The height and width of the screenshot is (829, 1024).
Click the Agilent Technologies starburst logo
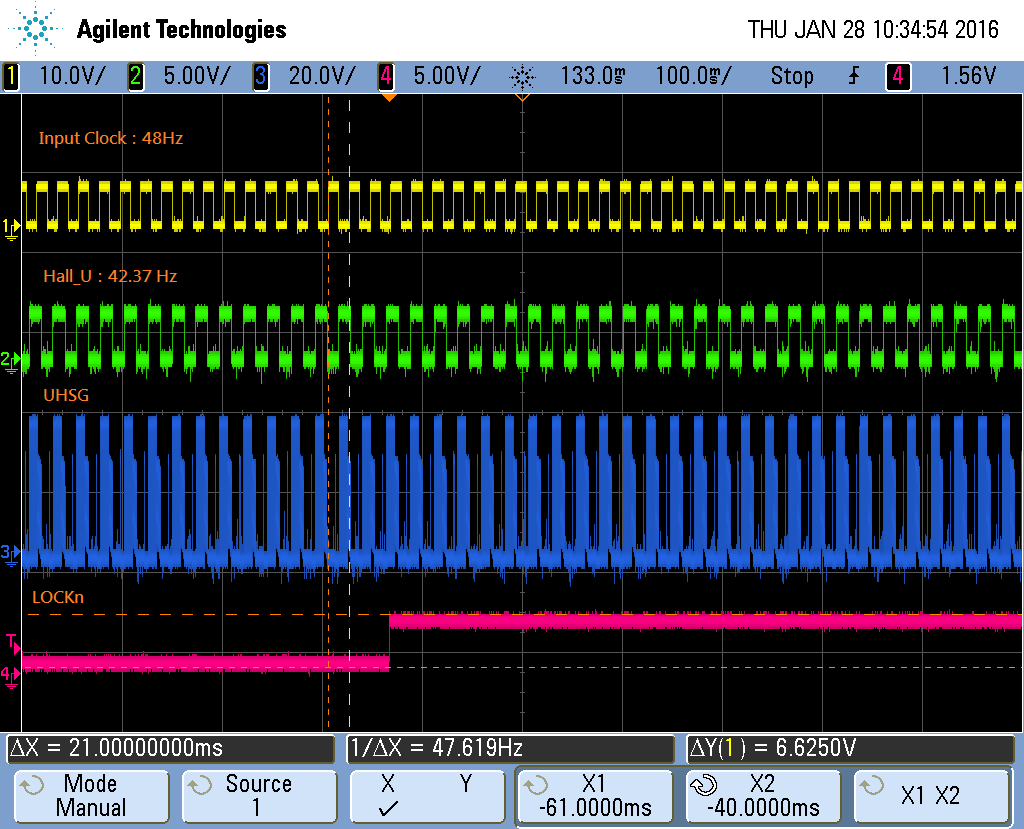pyautogui.click(x=35, y=28)
